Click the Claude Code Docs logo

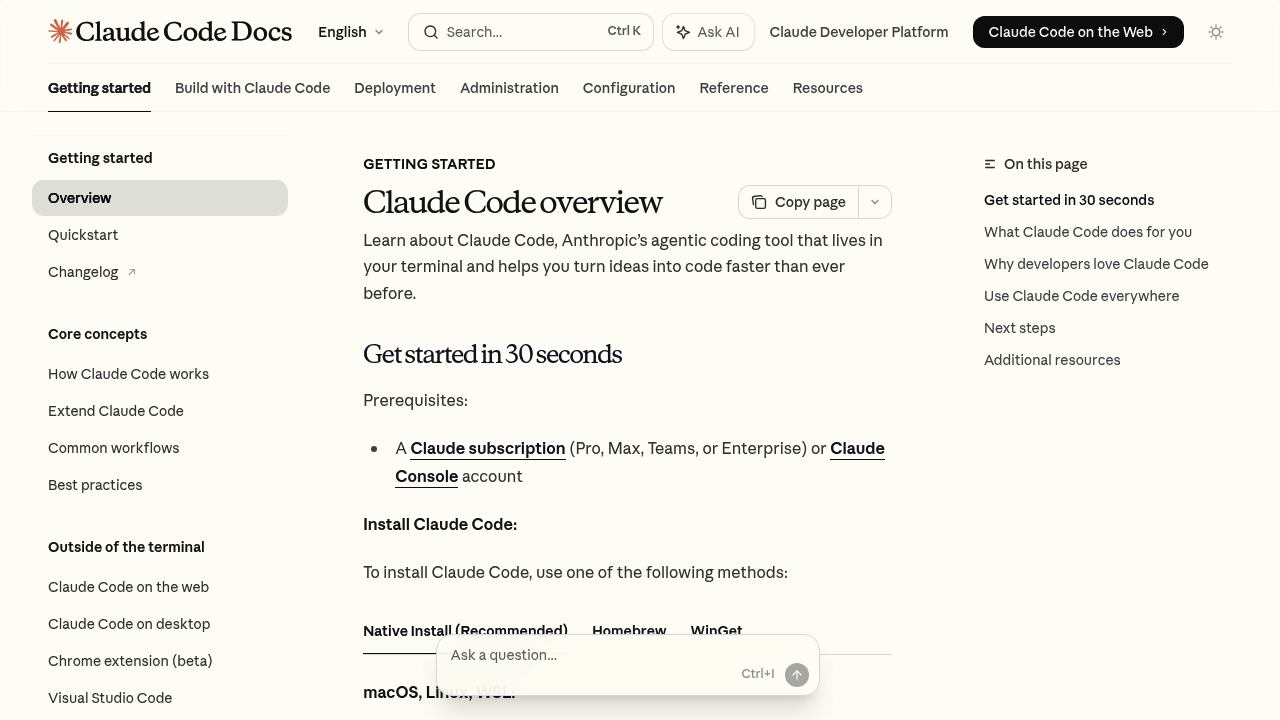click(x=170, y=31)
